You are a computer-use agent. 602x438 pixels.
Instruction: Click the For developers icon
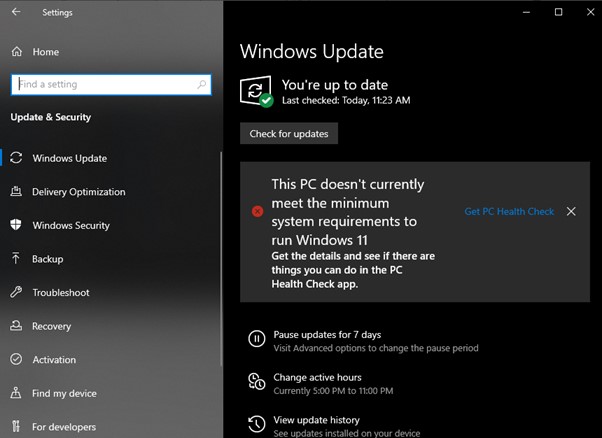[16, 426]
